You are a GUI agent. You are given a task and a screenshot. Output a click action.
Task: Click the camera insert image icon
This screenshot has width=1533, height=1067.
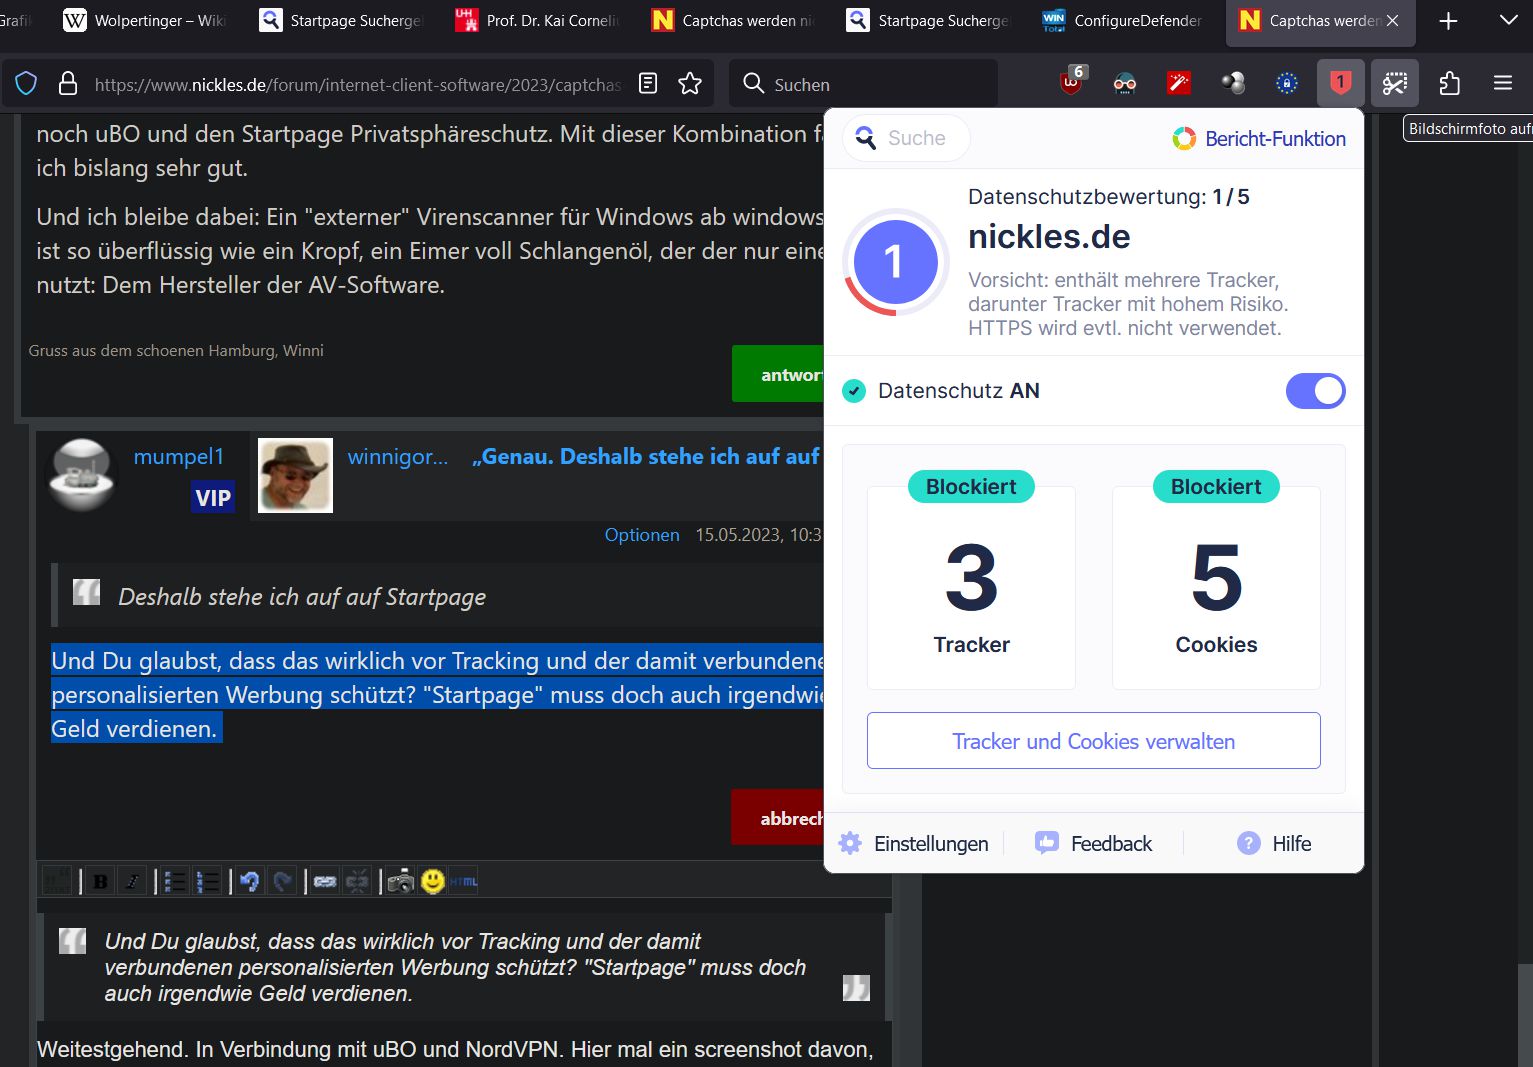(400, 881)
